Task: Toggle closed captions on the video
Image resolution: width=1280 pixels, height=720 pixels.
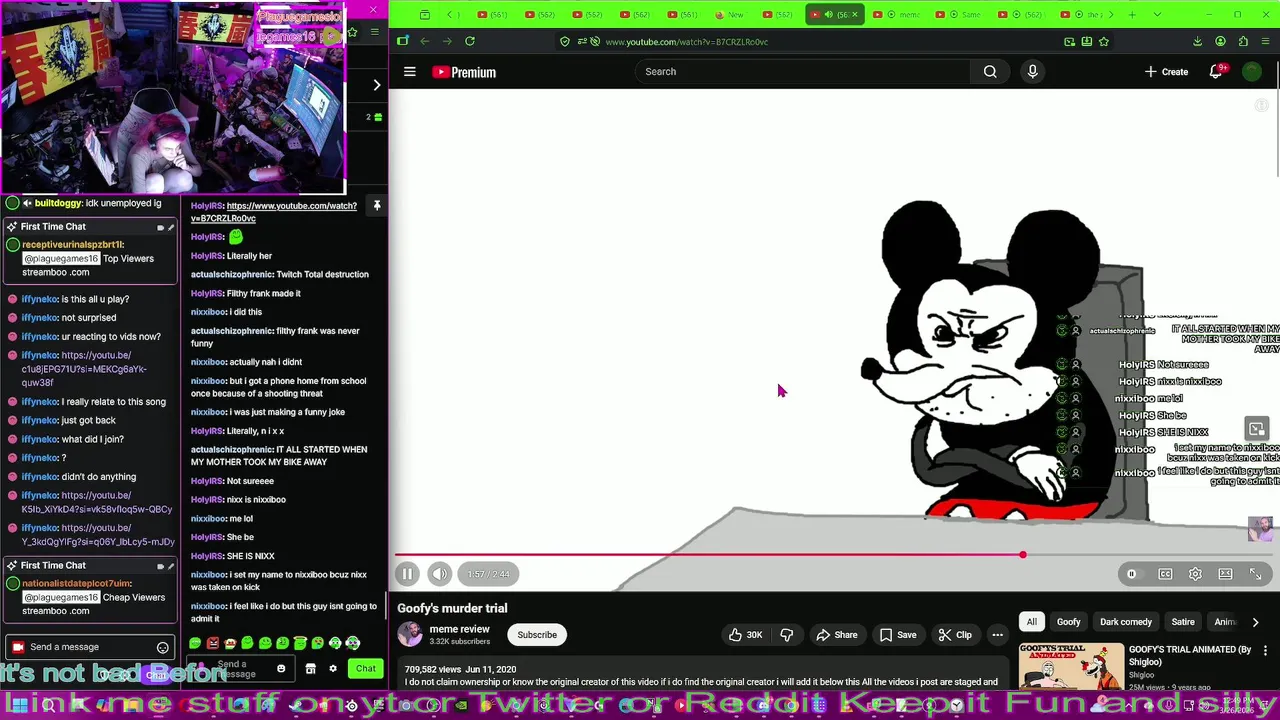Action: coord(1165,574)
